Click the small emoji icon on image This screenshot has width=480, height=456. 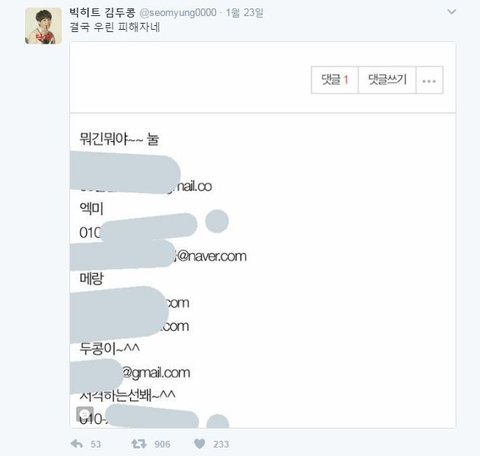pos(85,414)
